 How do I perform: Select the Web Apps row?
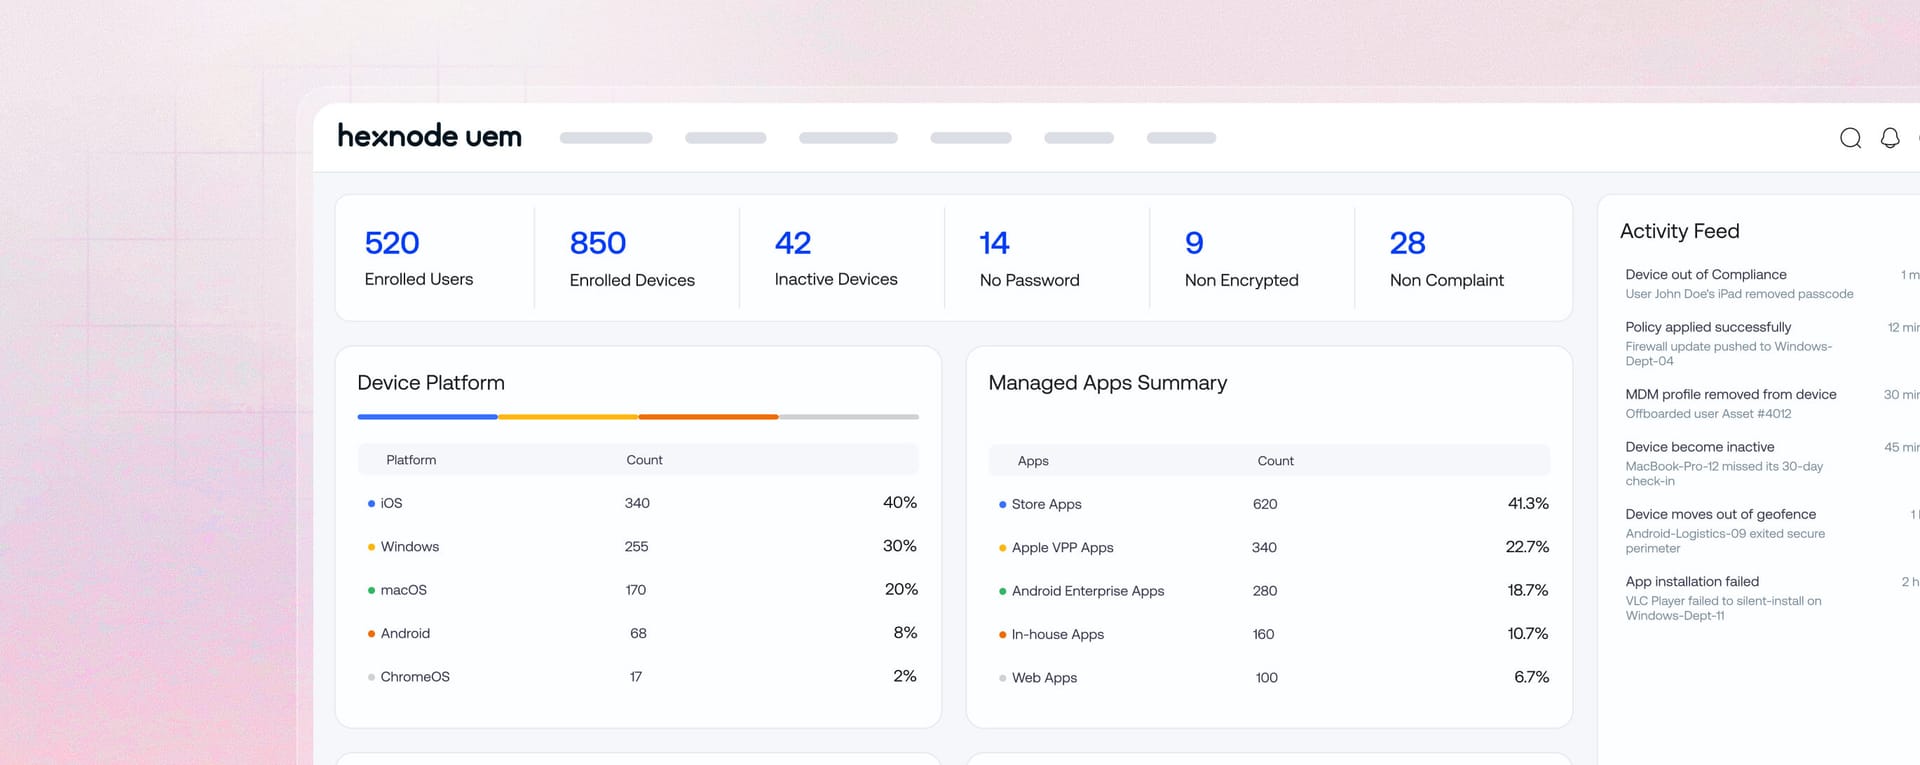pyautogui.click(x=1269, y=678)
